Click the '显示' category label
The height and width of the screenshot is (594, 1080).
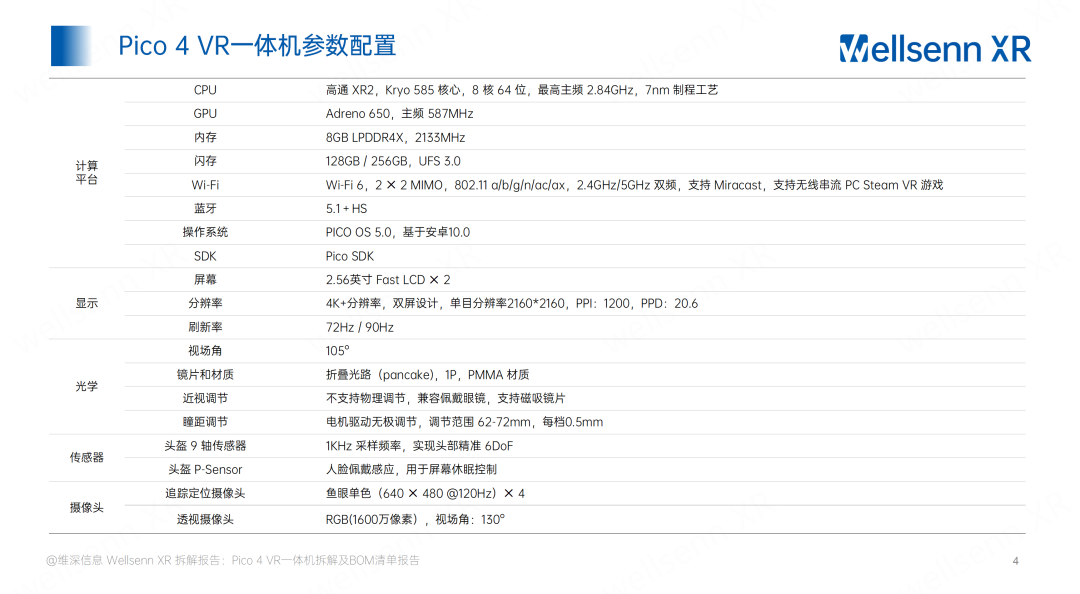coord(87,303)
